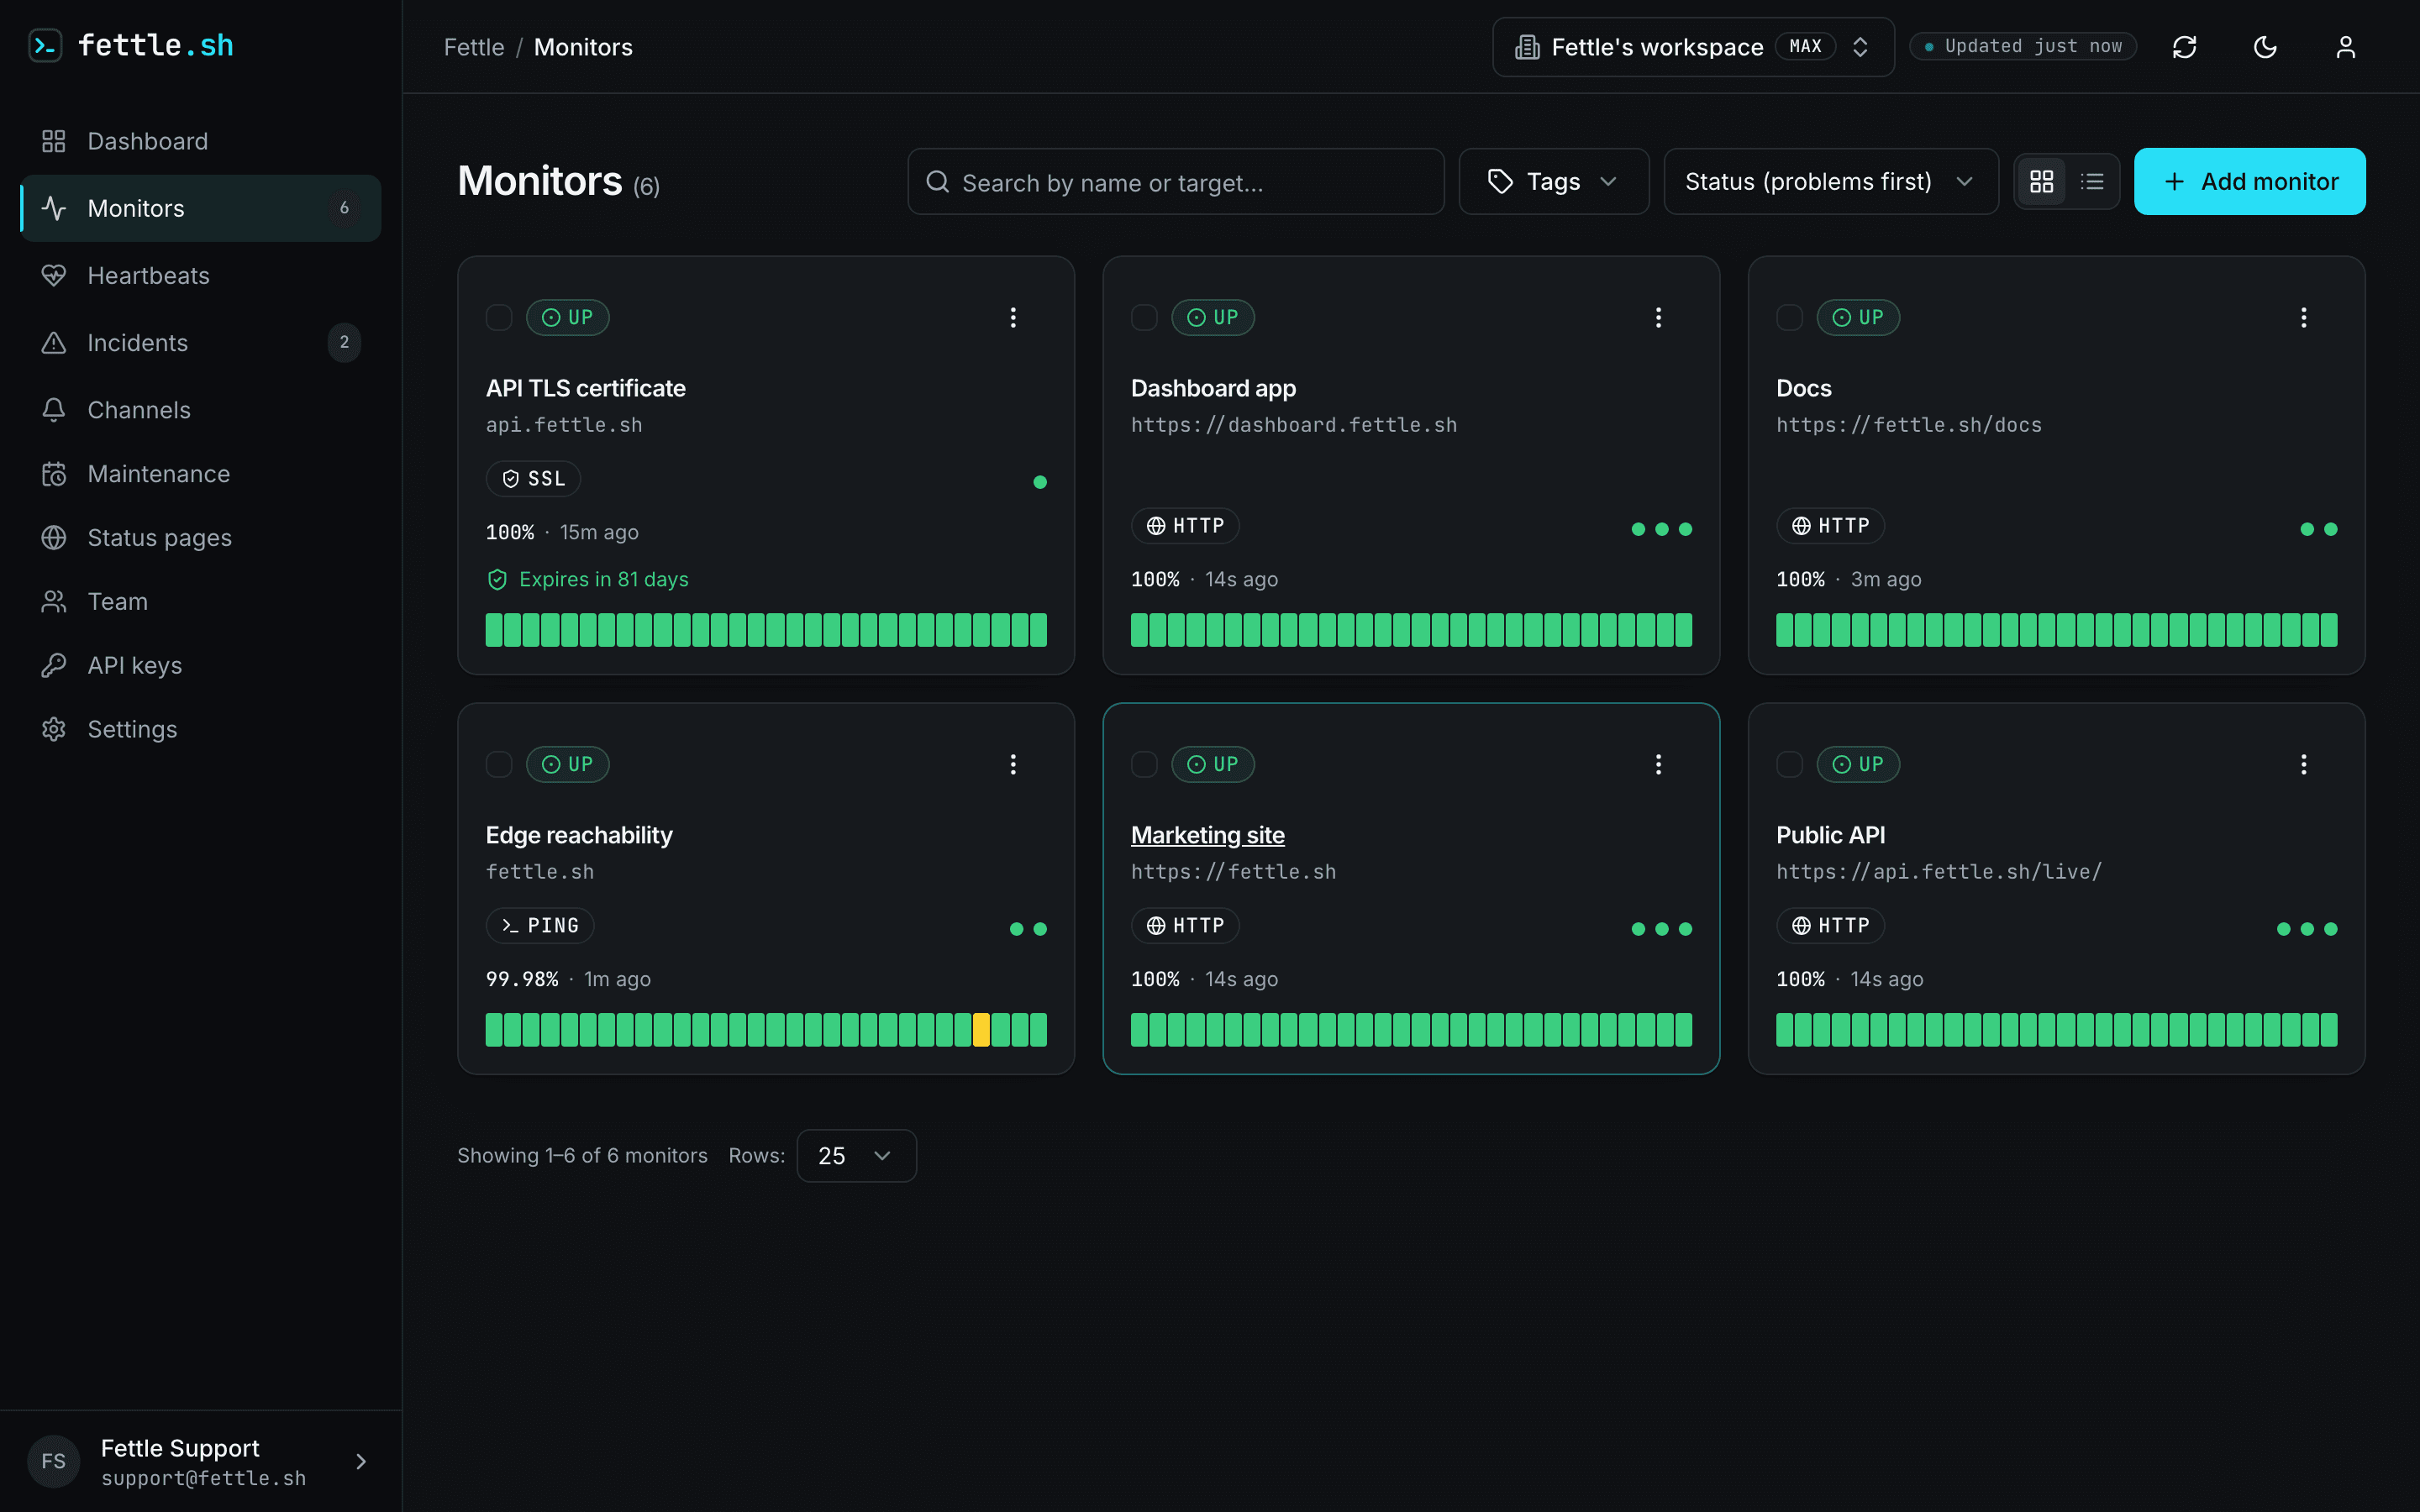Open the Docs card three-dot menu
The width and height of the screenshot is (2420, 1512).
click(x=2304, y=318)
